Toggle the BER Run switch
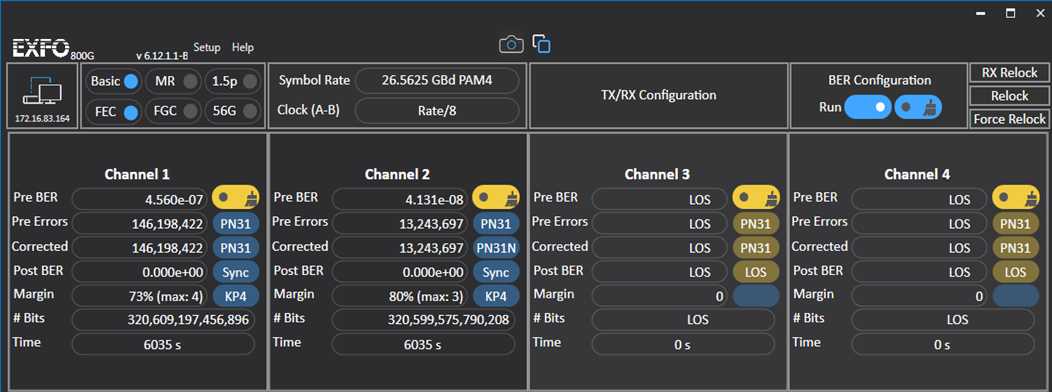 (x=868, y=107)
